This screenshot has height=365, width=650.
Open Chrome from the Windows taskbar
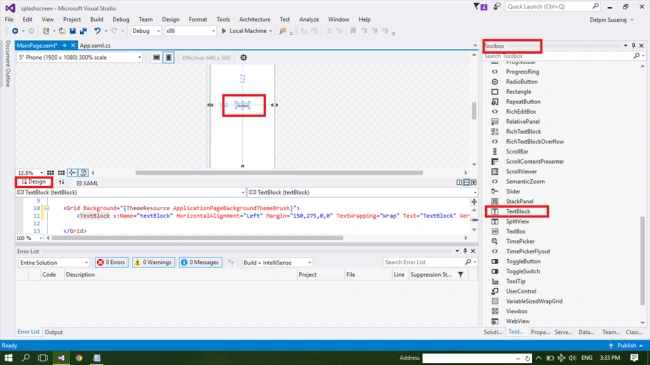[x=79, y=358]
